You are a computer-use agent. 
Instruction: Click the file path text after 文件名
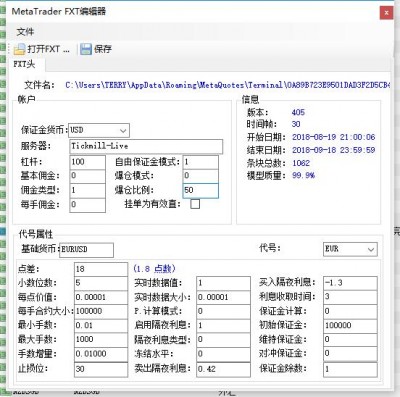click(228, 85)
